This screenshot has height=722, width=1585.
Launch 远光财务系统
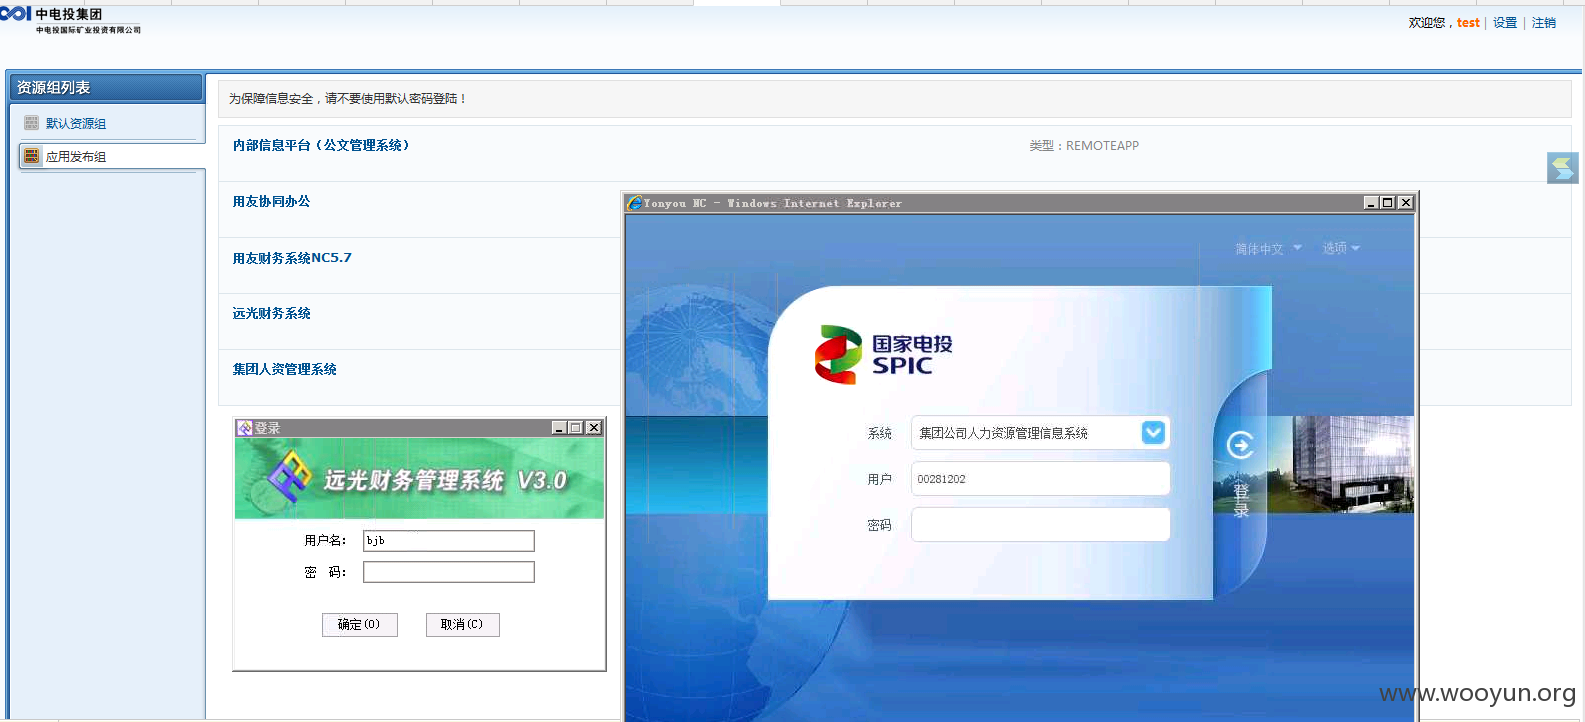[271, 313]
